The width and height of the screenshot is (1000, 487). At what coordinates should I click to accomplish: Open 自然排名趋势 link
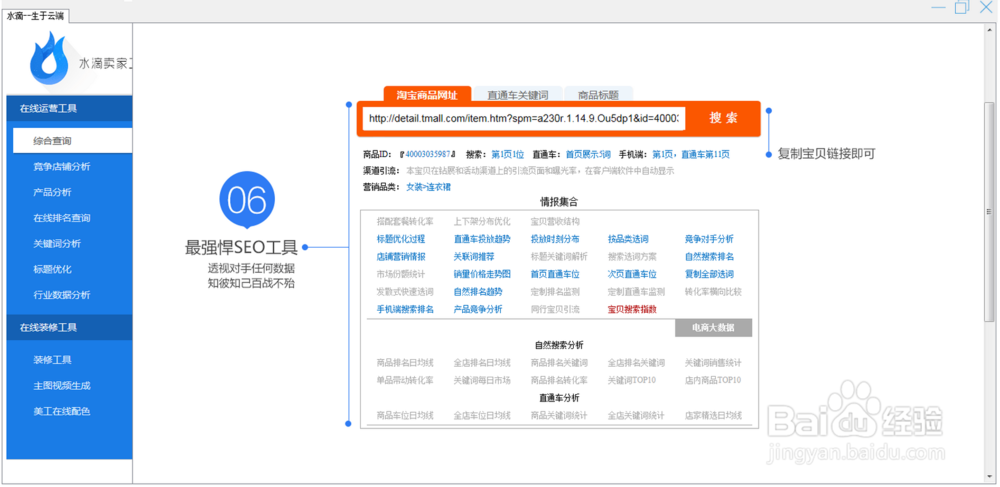(478, 292)
